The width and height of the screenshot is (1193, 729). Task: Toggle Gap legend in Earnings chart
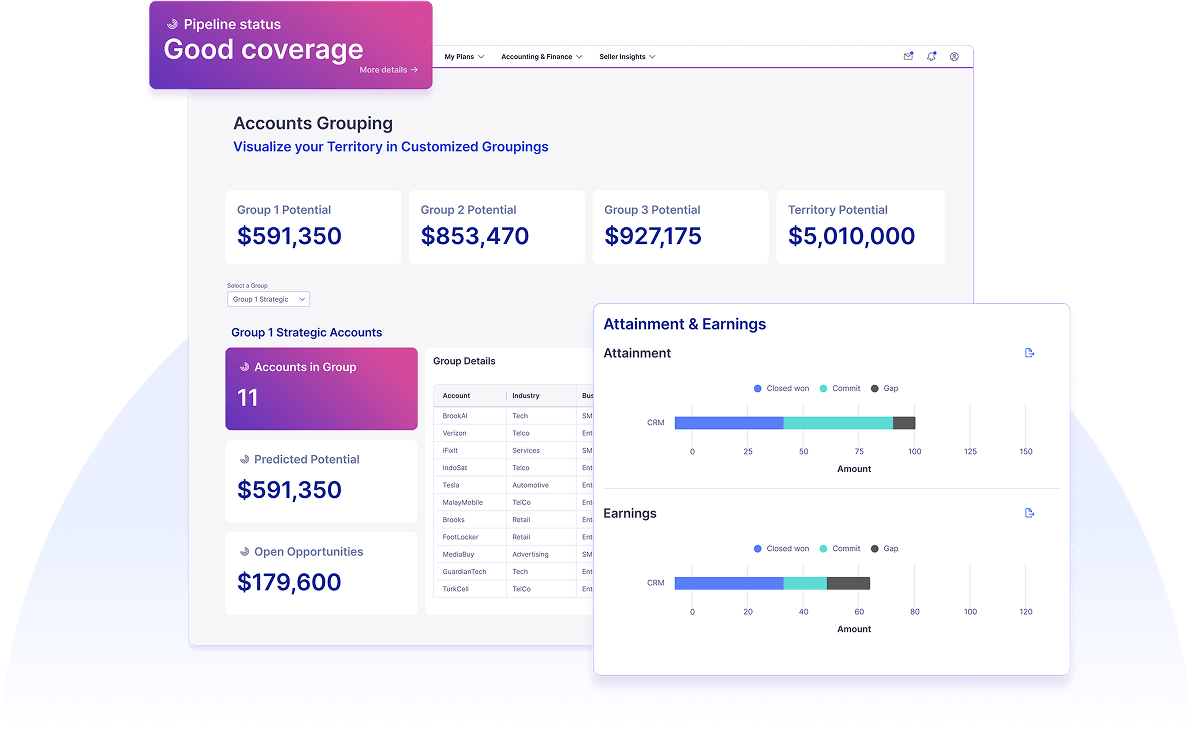[885, 549]
